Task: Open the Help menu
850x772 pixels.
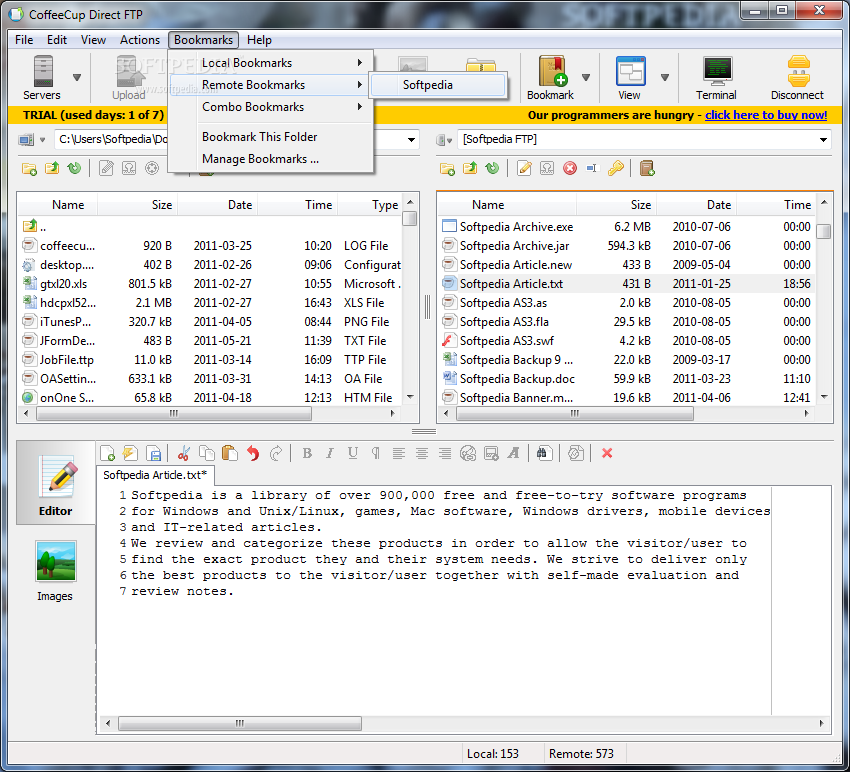Action: coord(259,40)
